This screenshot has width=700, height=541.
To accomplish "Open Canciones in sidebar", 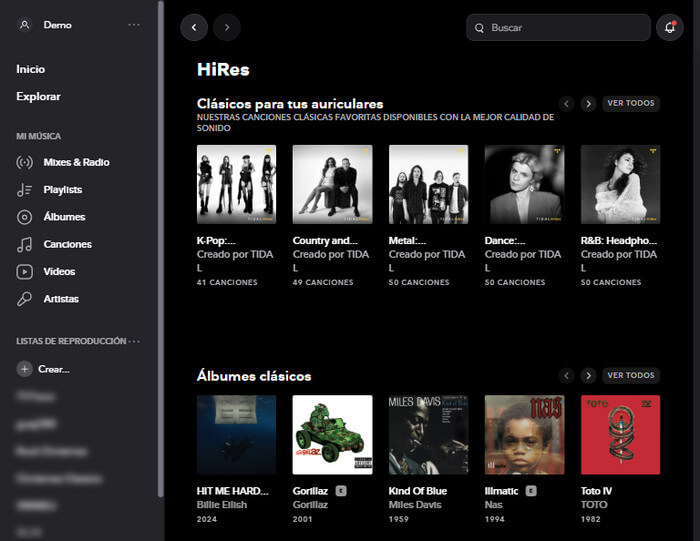I will (67, 244).
